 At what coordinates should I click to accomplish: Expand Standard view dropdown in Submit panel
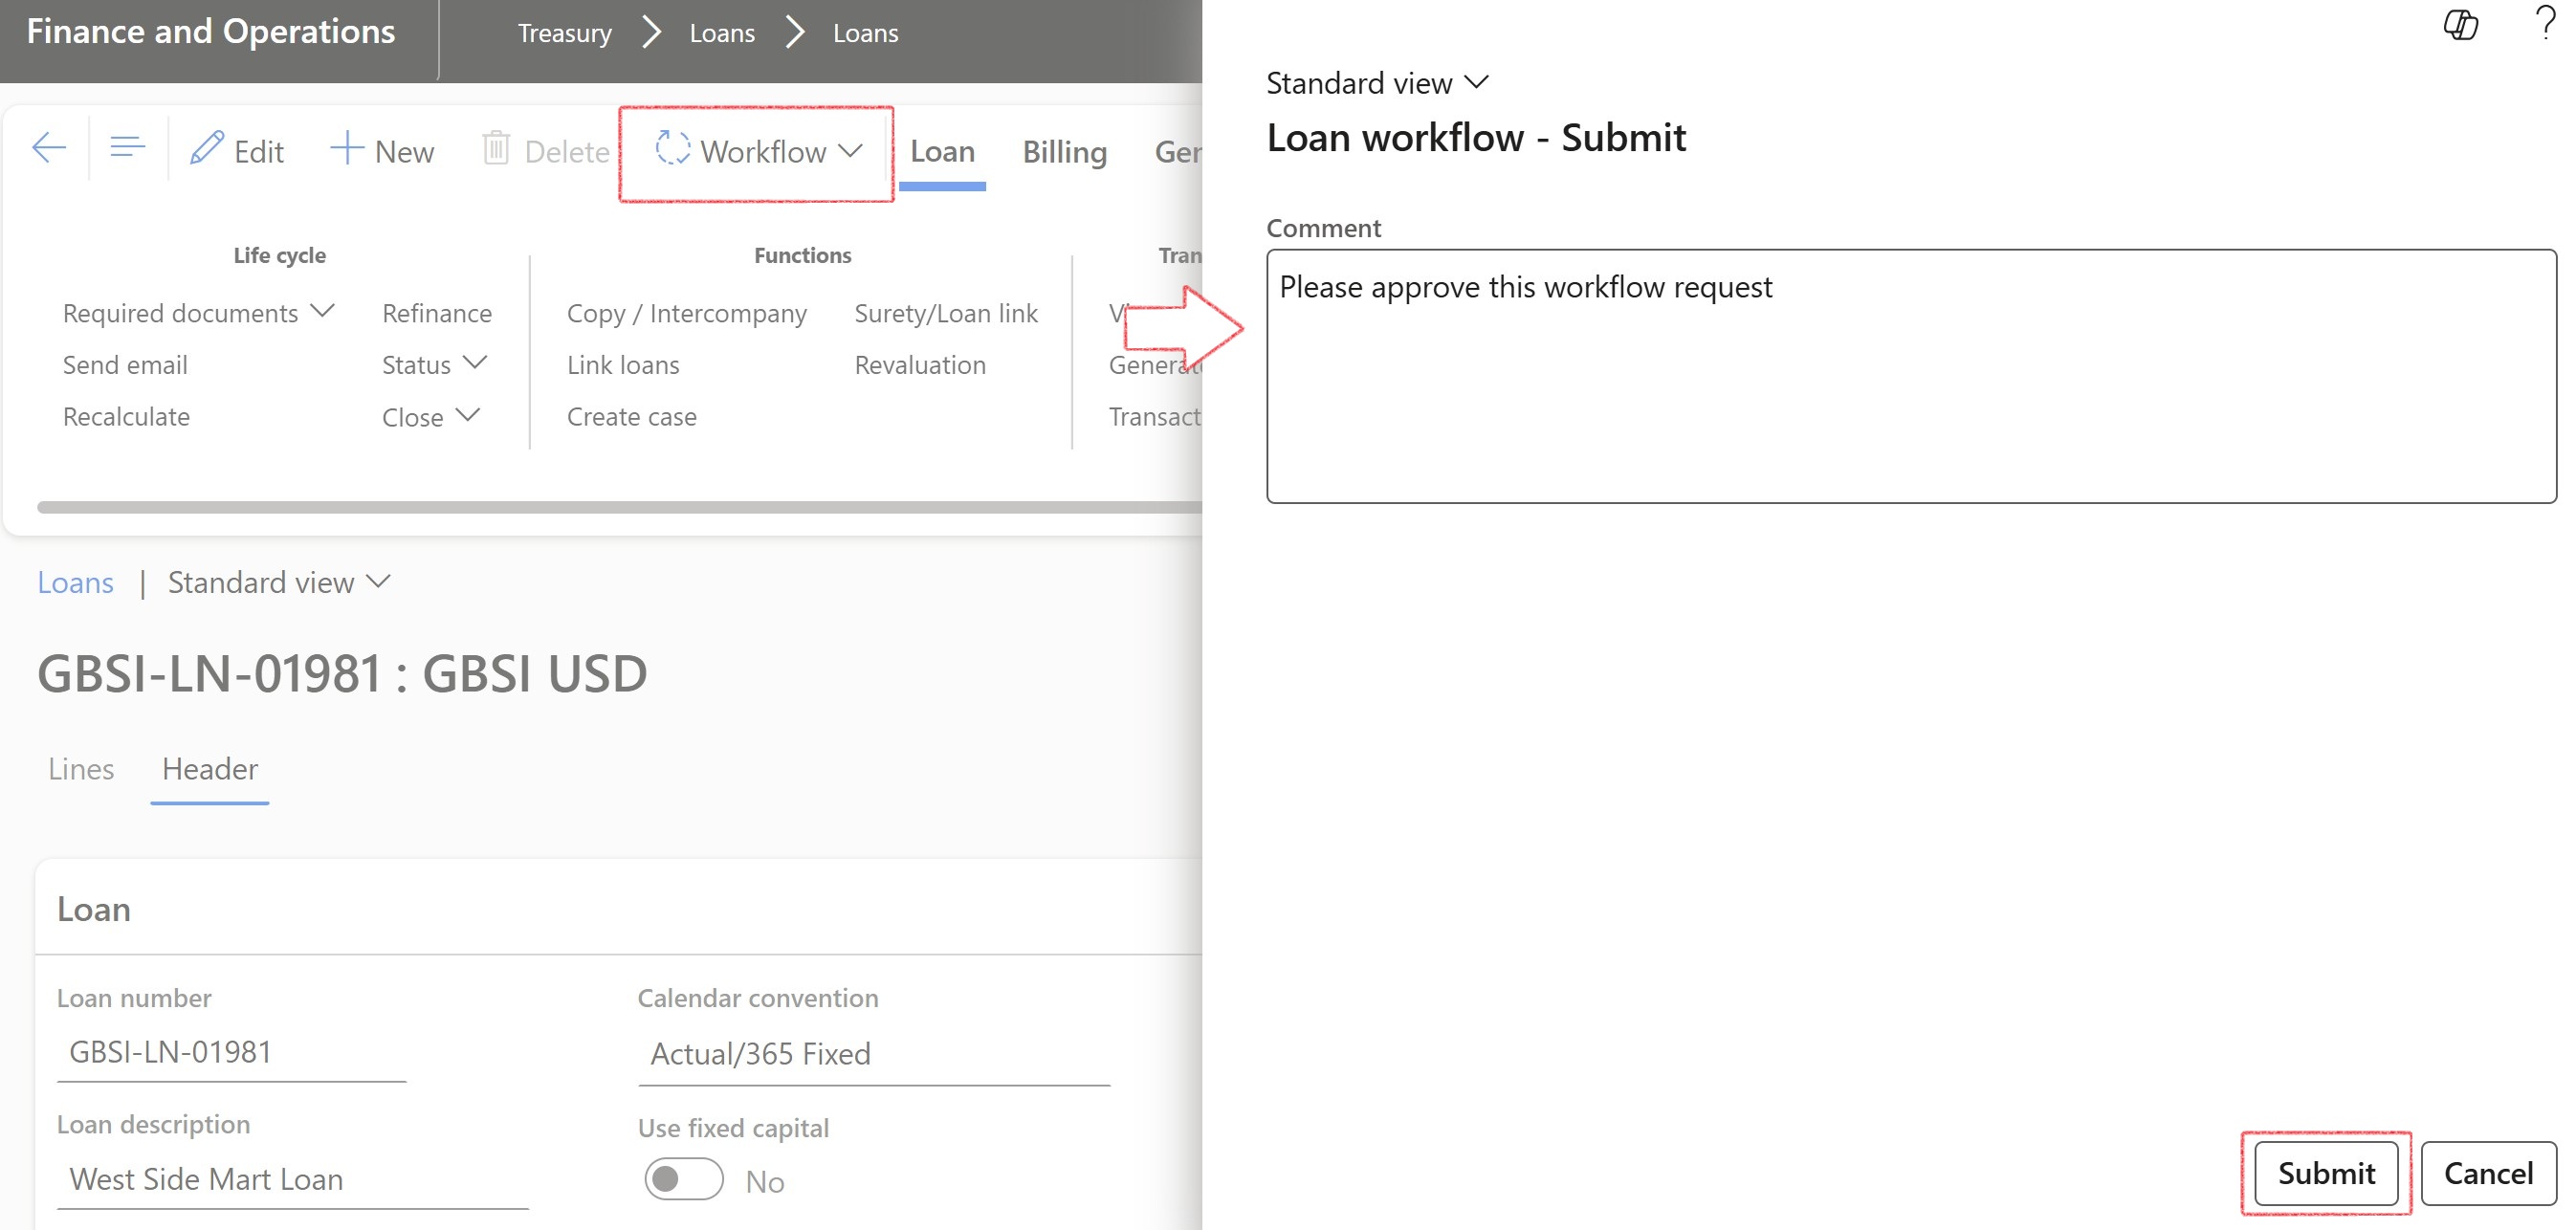coord(1377,83)
